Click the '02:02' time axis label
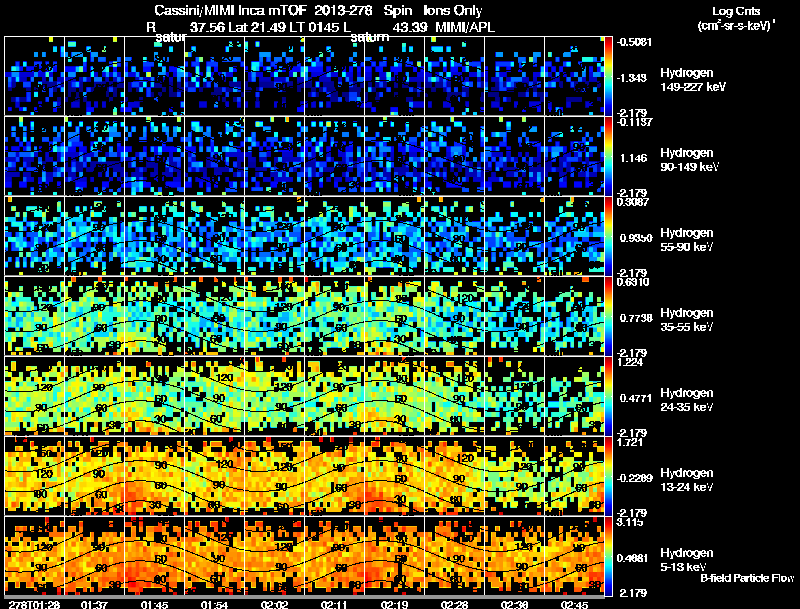Image resolution: width=800 pixels, height=609 pixels. tap(274, 604)
